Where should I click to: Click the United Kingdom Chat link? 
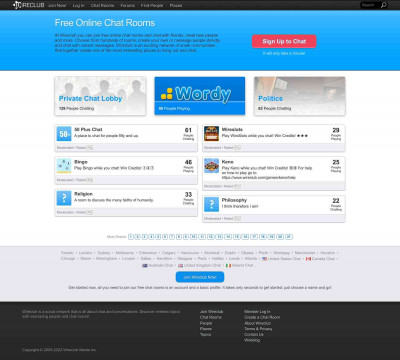(x=203, y=266)
